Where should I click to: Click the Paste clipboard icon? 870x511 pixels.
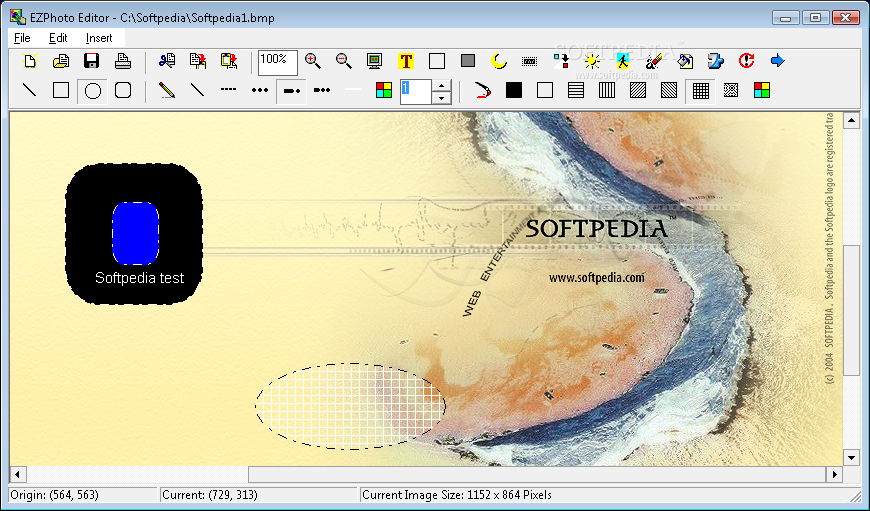coord(229,61)
